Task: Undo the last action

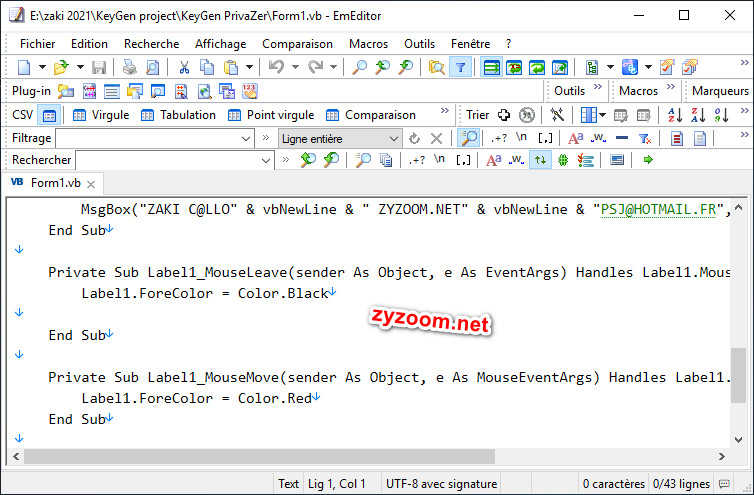Action: tap(276, 67)
